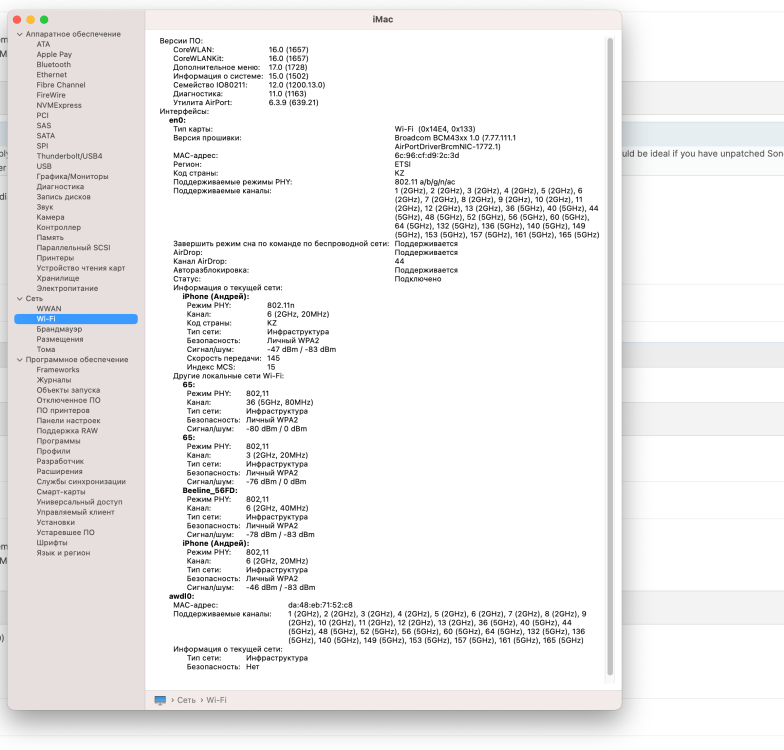Select Расширения in sidebar
This screenshot has height=750, width=784.
pyautogui.click(x=60, y=472)
